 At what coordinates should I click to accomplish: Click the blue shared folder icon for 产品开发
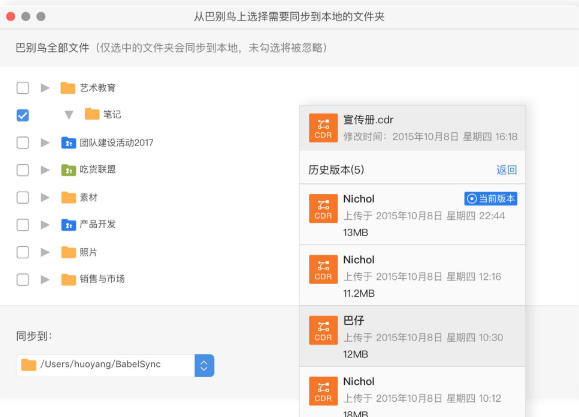click(68, 225)
